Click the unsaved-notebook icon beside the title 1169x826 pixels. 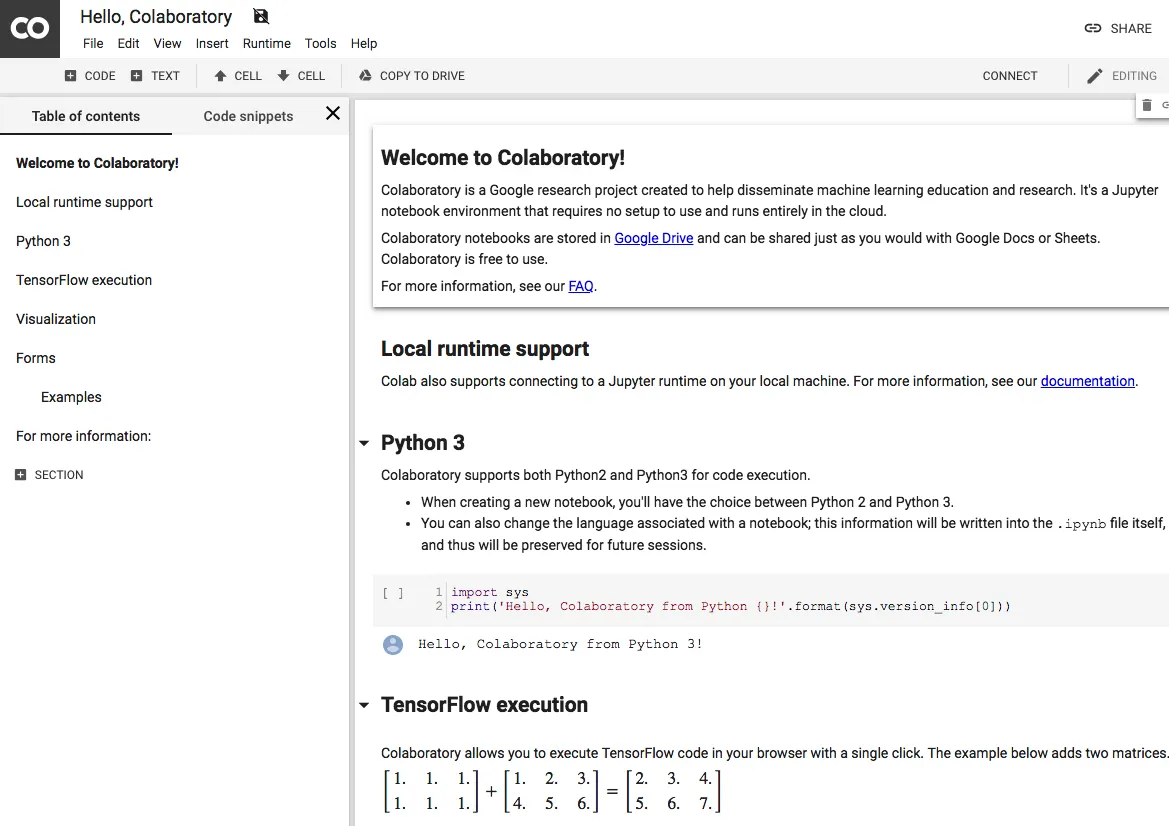[x=261, y=16]
